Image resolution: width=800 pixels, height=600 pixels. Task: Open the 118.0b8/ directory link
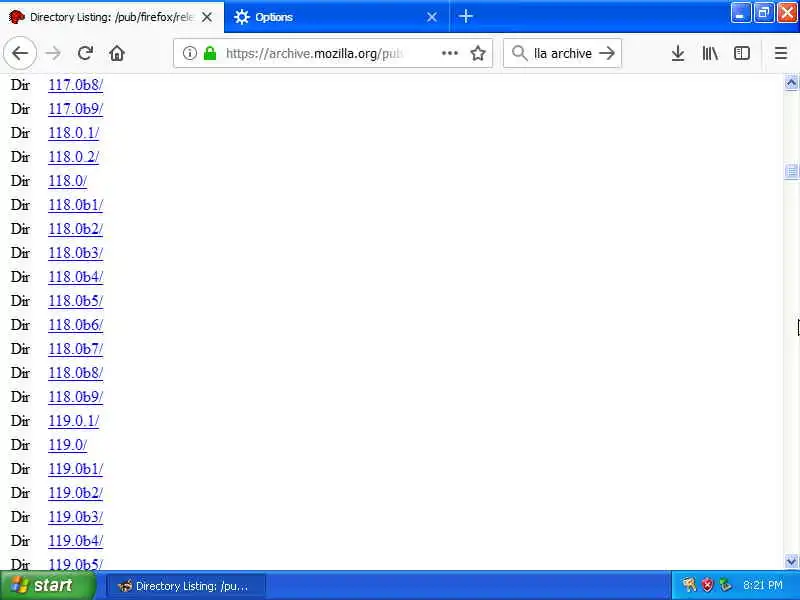(76, 372)
